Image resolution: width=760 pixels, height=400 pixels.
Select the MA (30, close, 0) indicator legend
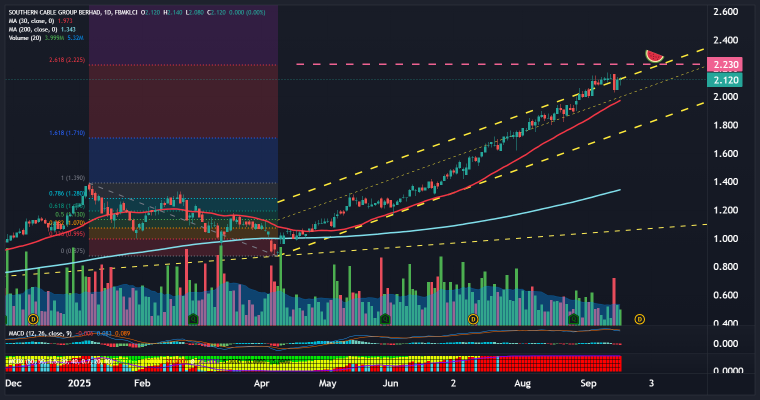(30, 19)
